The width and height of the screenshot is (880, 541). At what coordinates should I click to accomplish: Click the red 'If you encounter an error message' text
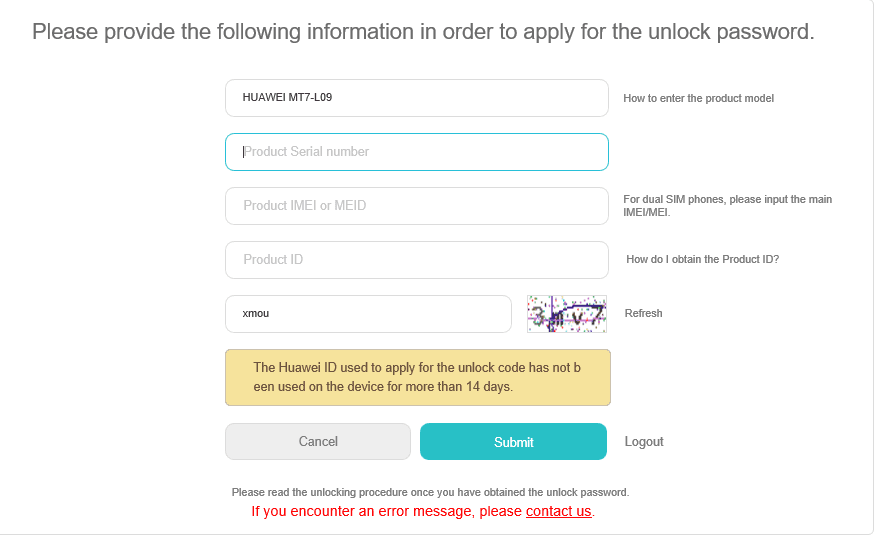423,511
